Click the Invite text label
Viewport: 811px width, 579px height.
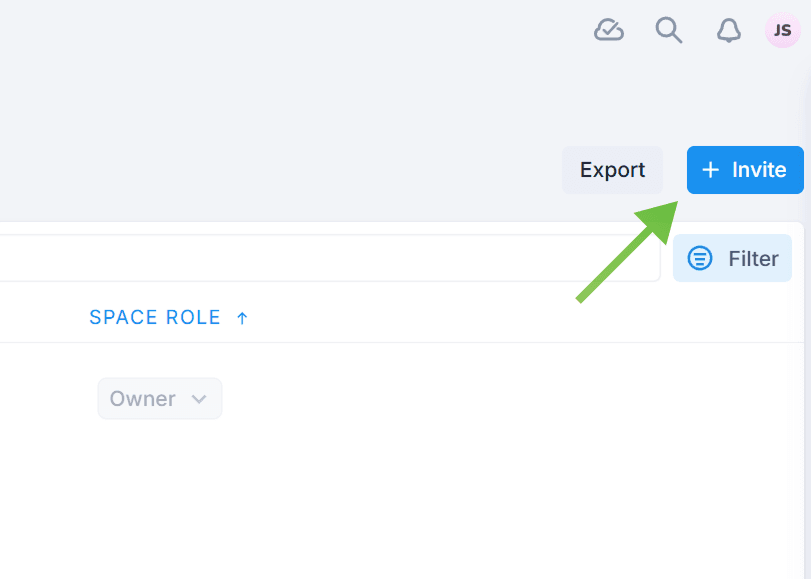[x=759, y=170]
